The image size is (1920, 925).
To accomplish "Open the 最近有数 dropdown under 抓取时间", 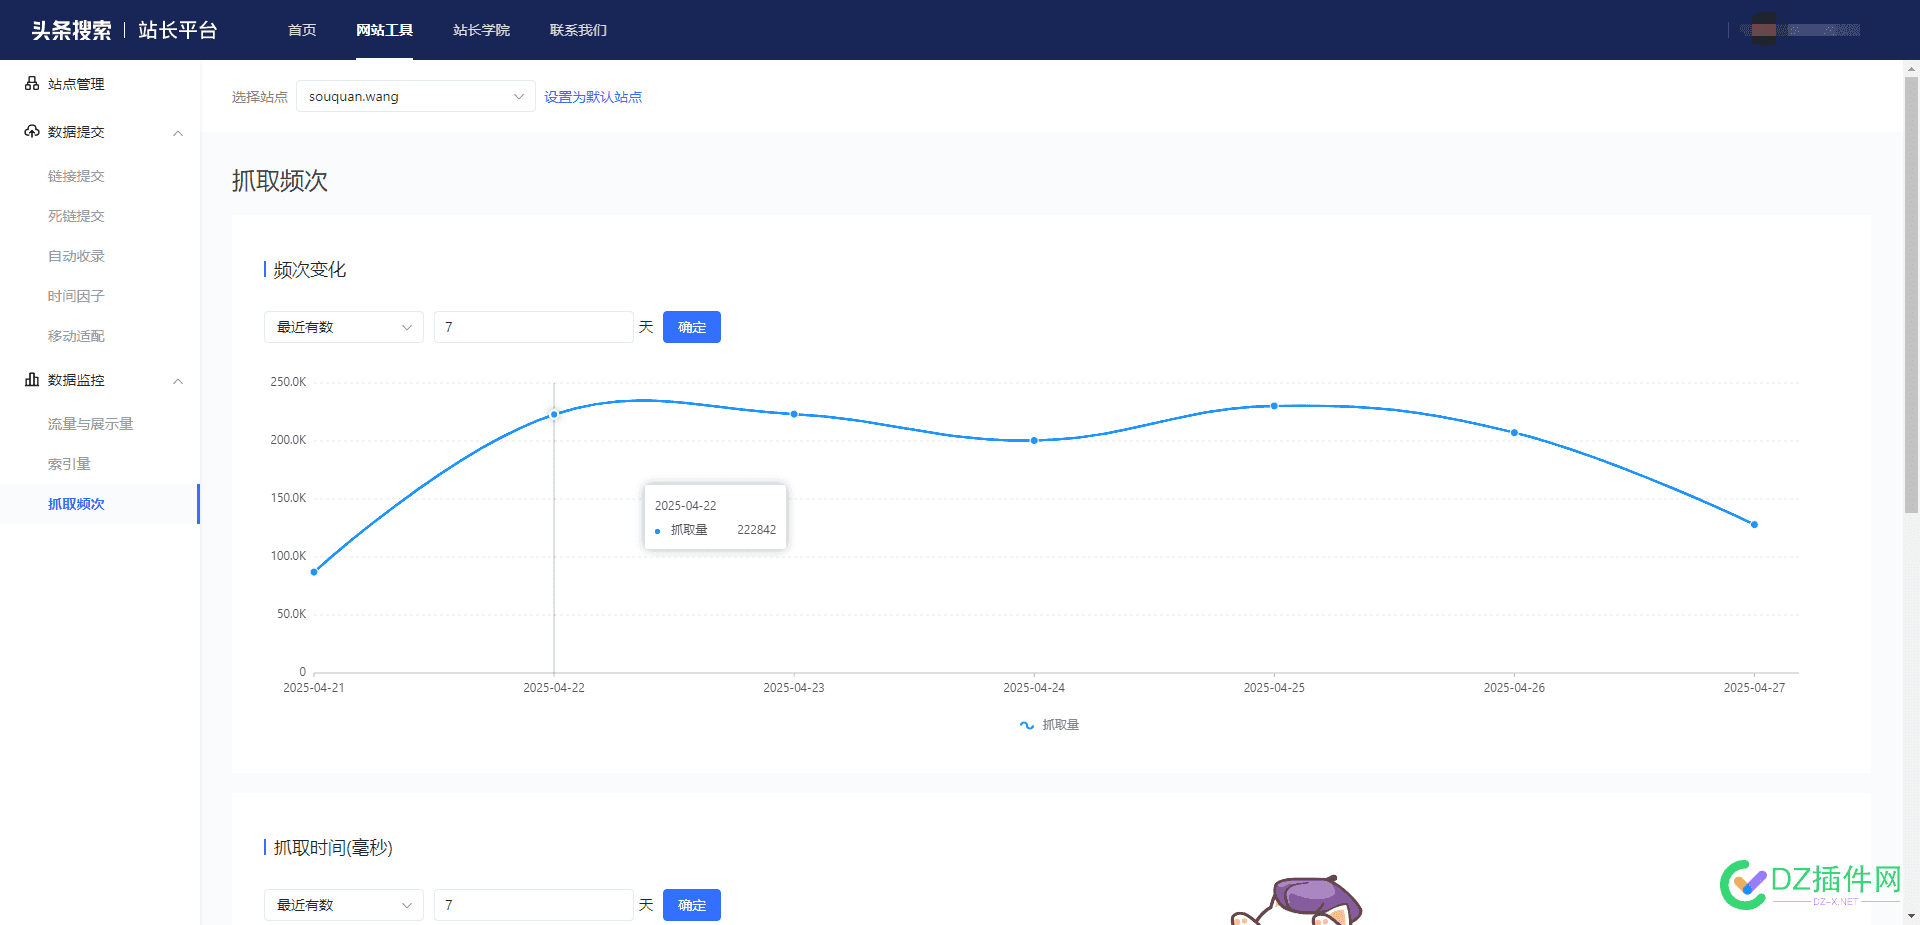I will click(344, 905).
